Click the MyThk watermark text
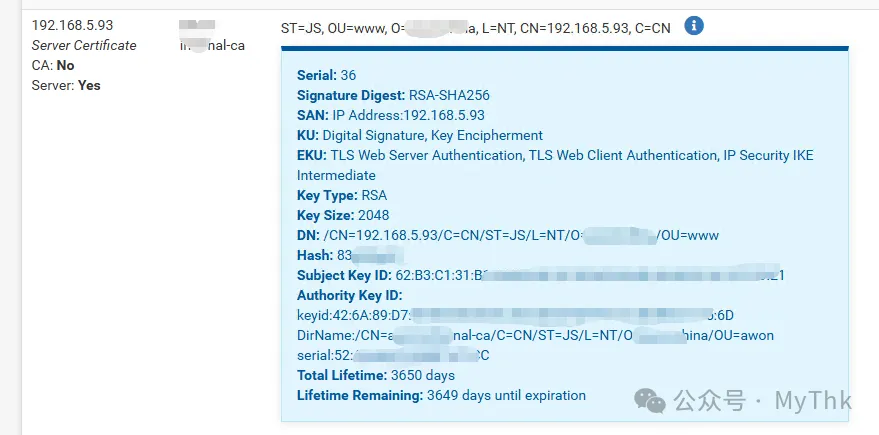This screenshot has width=879, height=435. 813,401
